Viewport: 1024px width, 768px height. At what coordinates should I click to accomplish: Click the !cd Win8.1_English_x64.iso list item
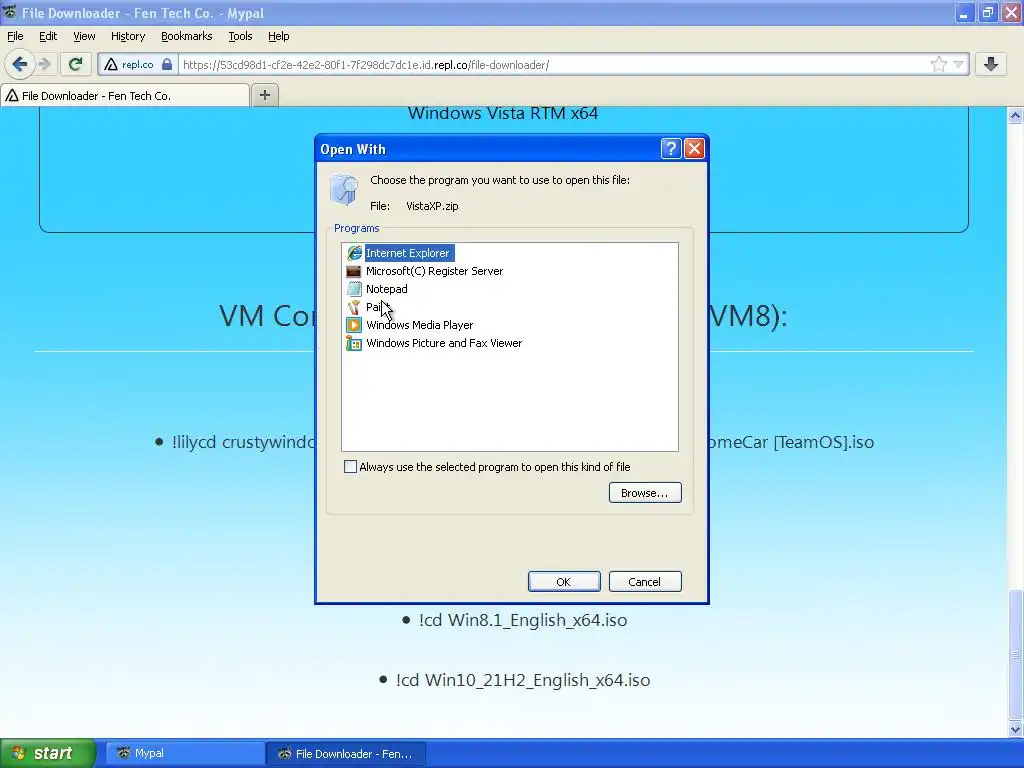click(523, 620)
